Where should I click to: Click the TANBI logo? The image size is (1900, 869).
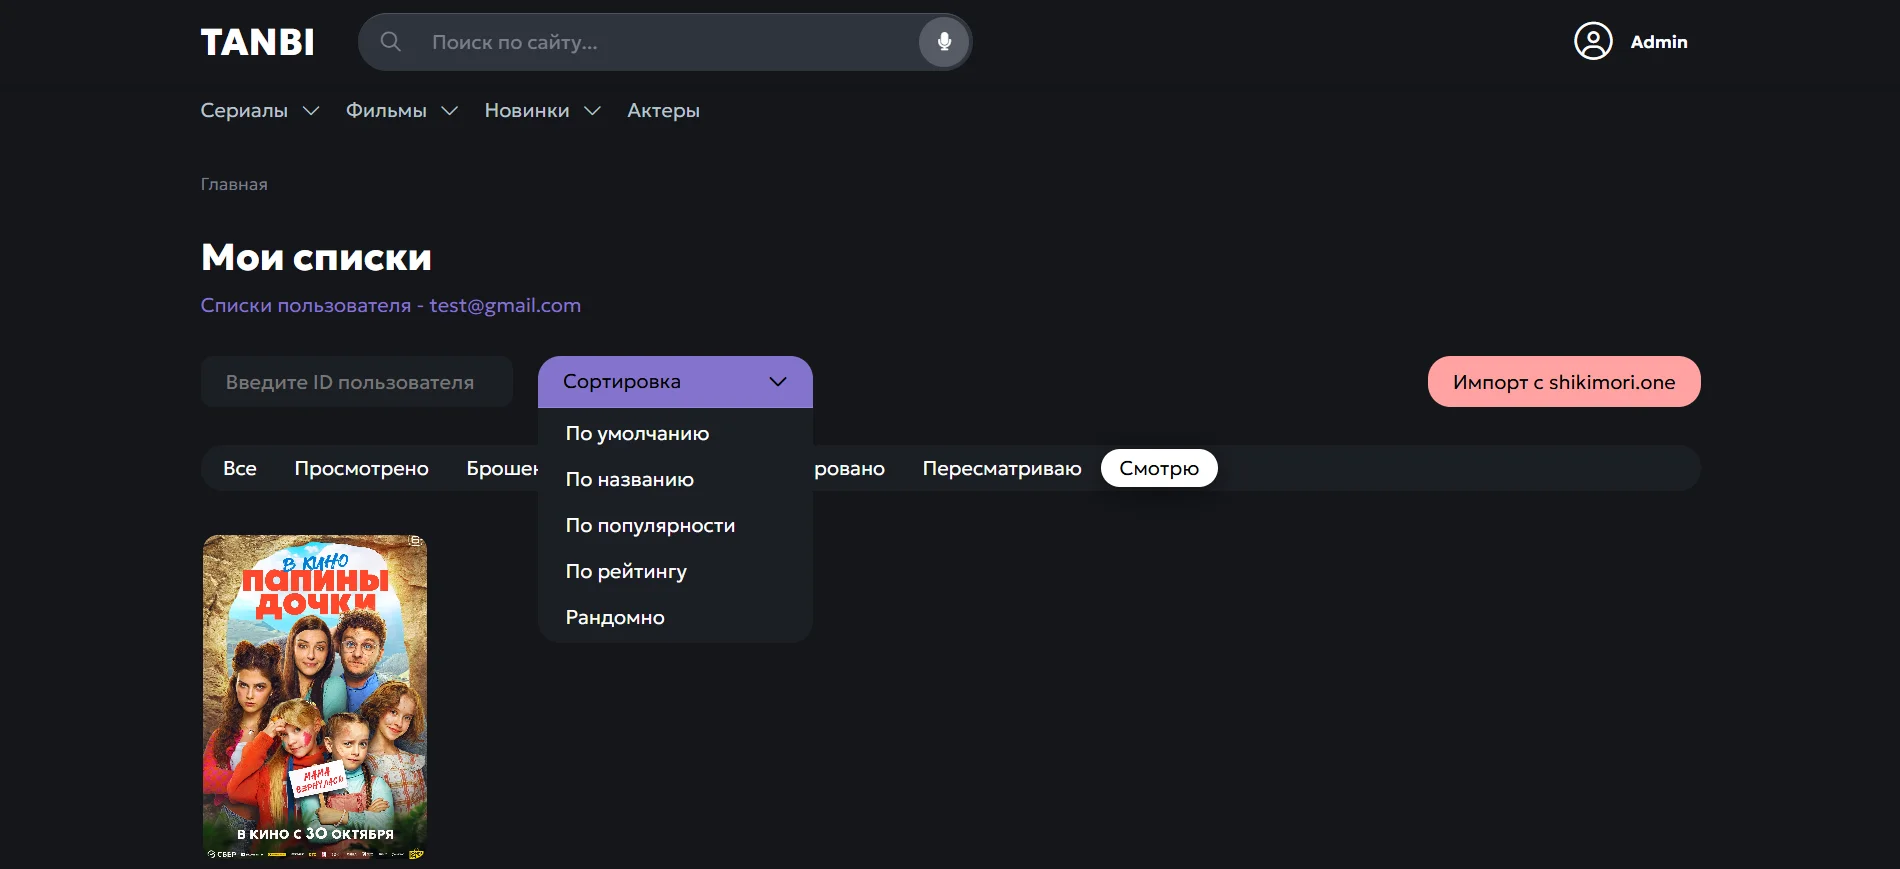(258, 42)
